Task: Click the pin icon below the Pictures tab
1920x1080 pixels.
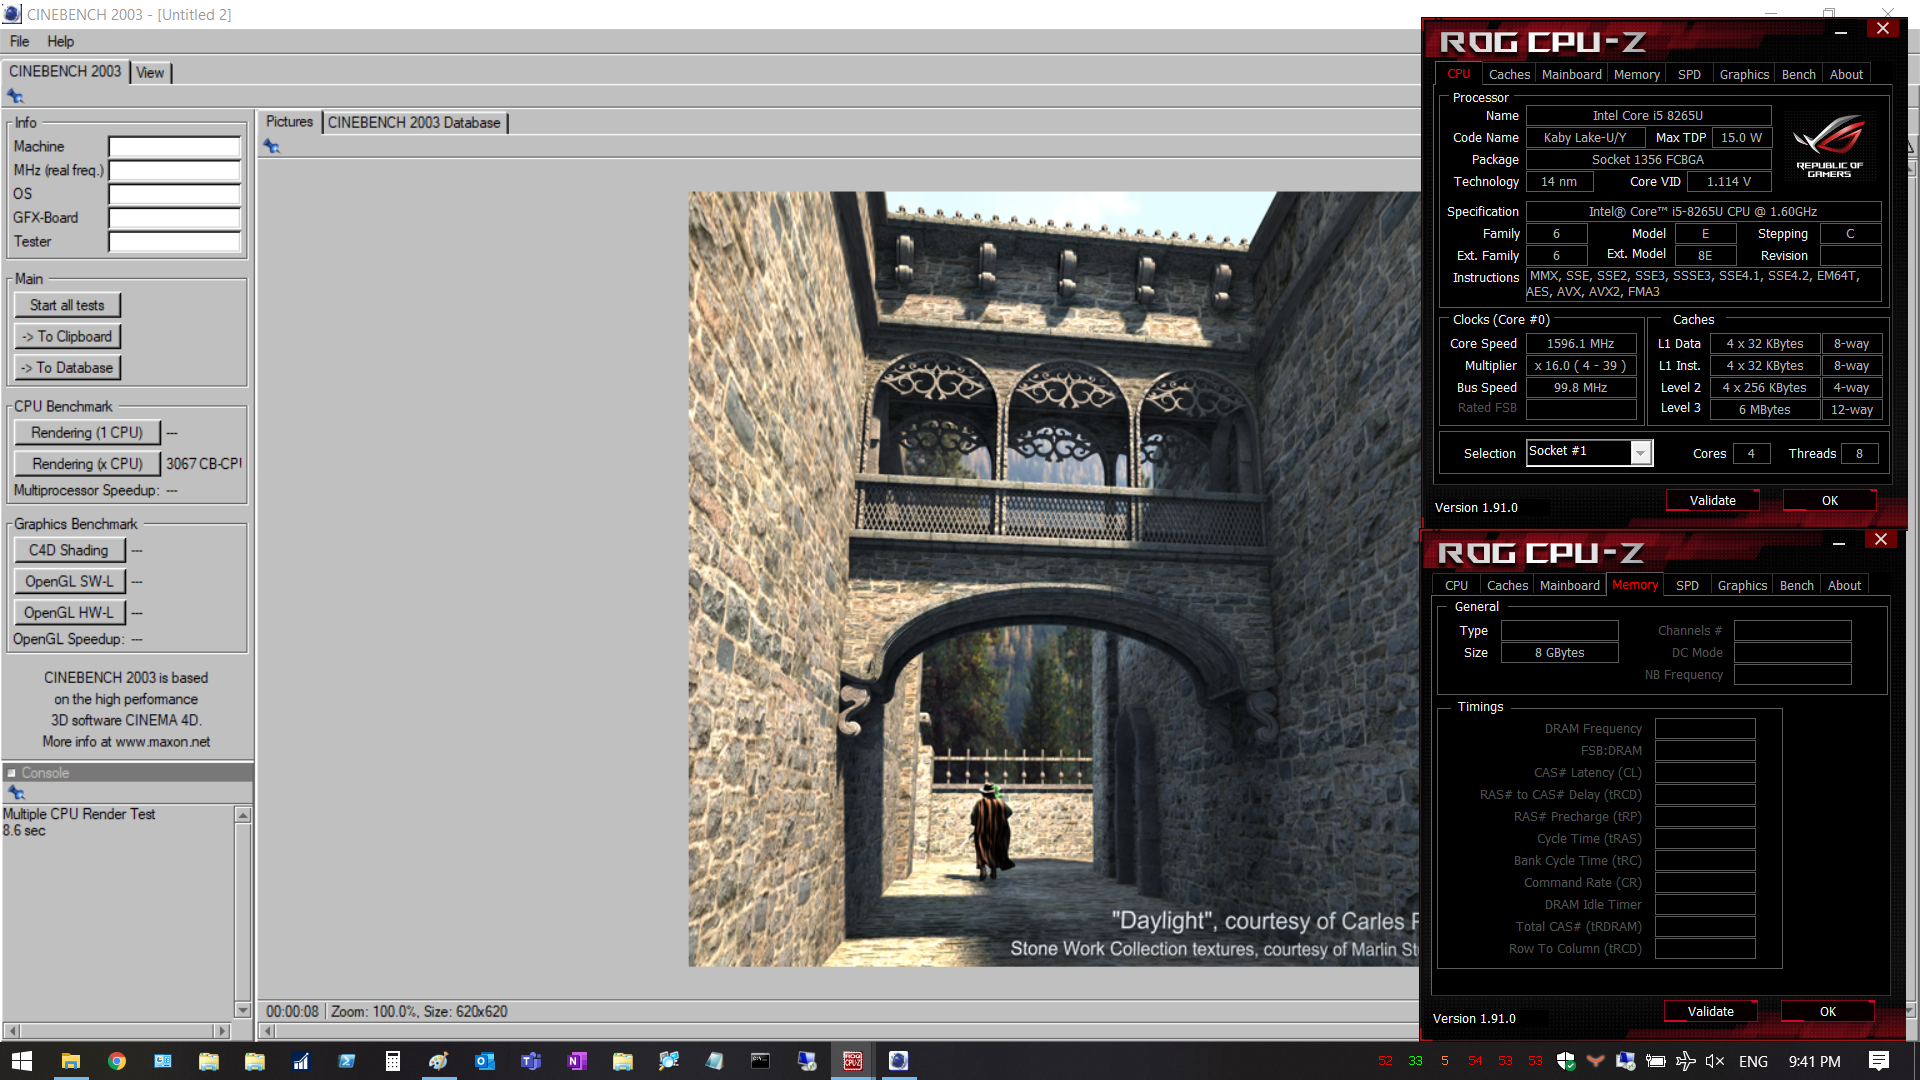Action: click(271, 146)
